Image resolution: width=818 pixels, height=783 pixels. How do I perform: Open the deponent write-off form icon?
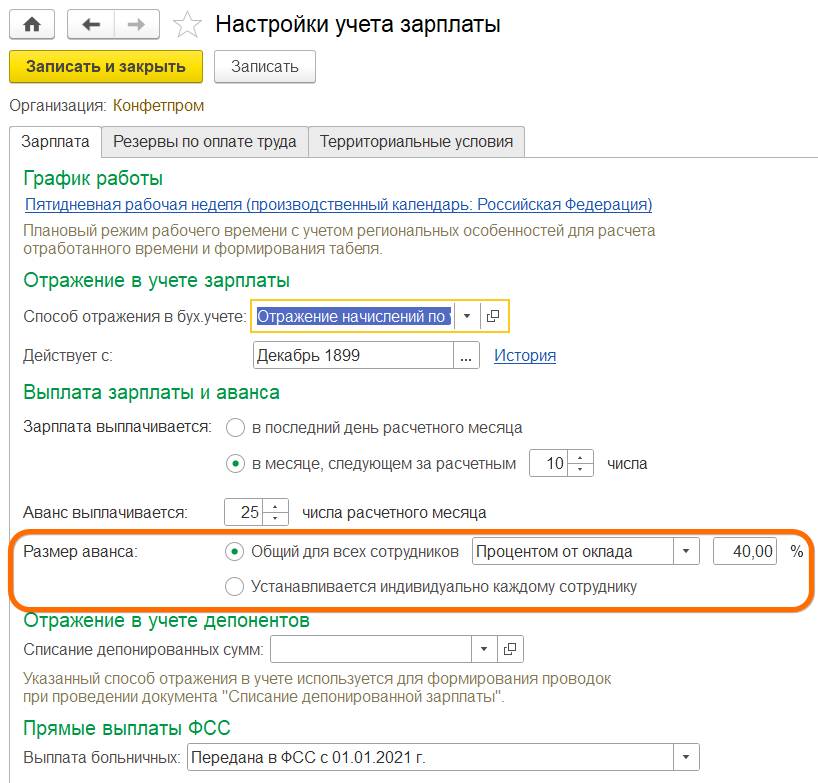510,650
